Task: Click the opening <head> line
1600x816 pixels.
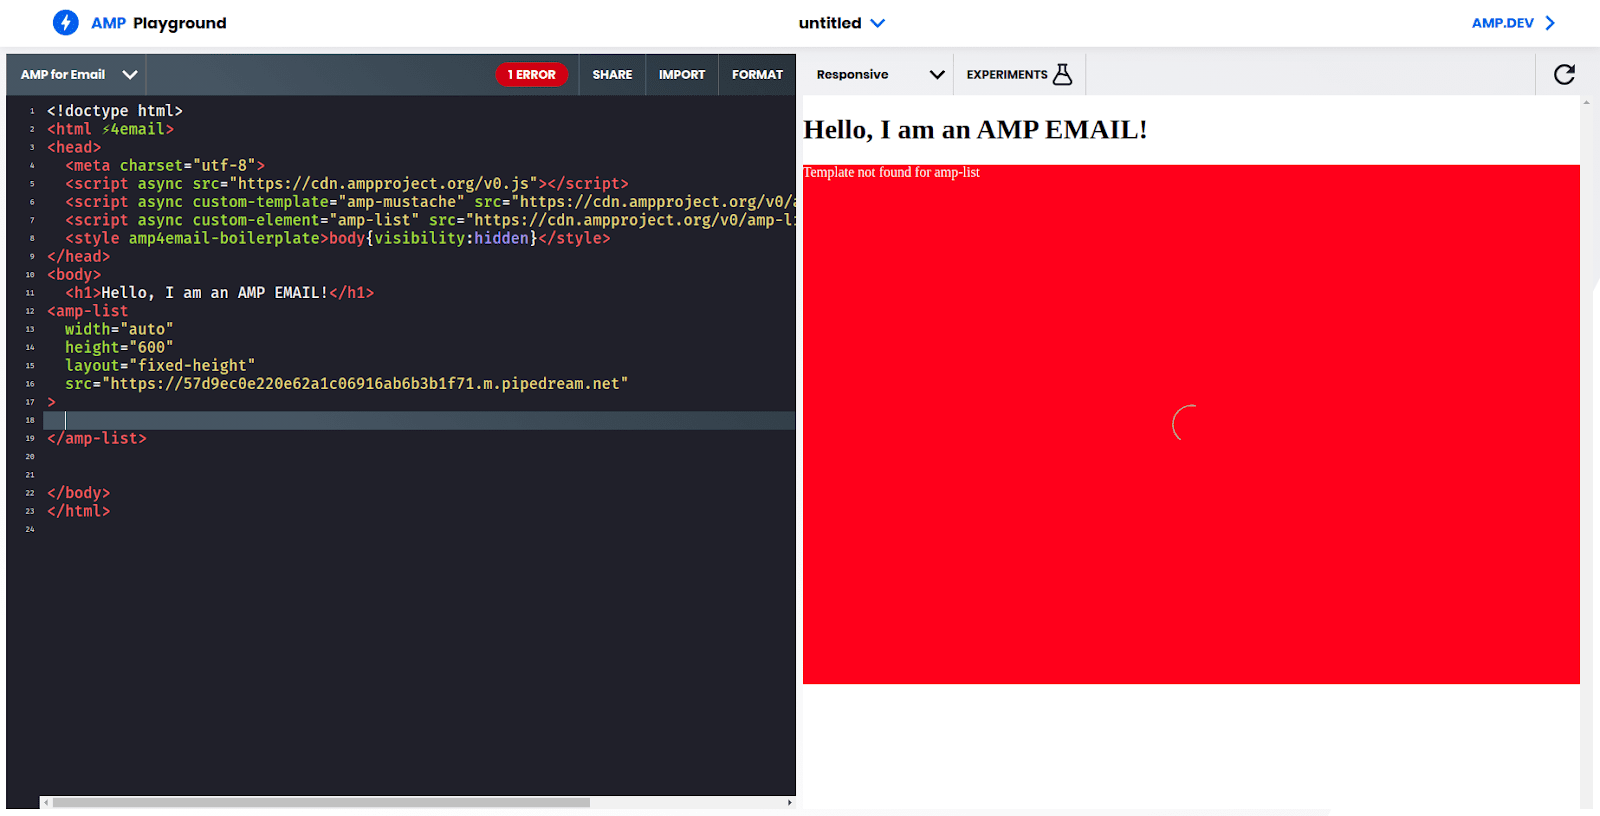Action: click(74, 147)
